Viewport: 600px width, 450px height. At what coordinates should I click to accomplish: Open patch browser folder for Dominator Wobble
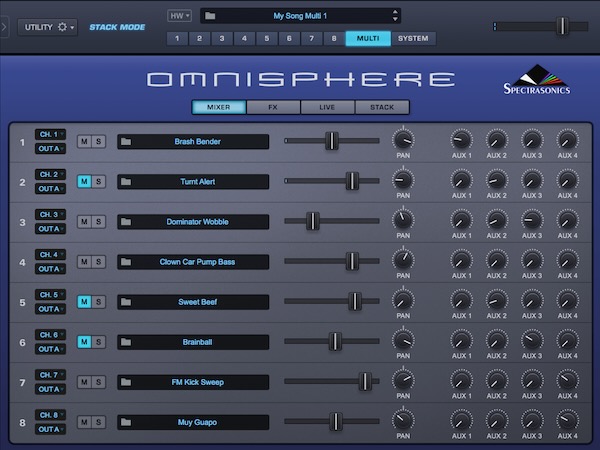tap(126, 222)
